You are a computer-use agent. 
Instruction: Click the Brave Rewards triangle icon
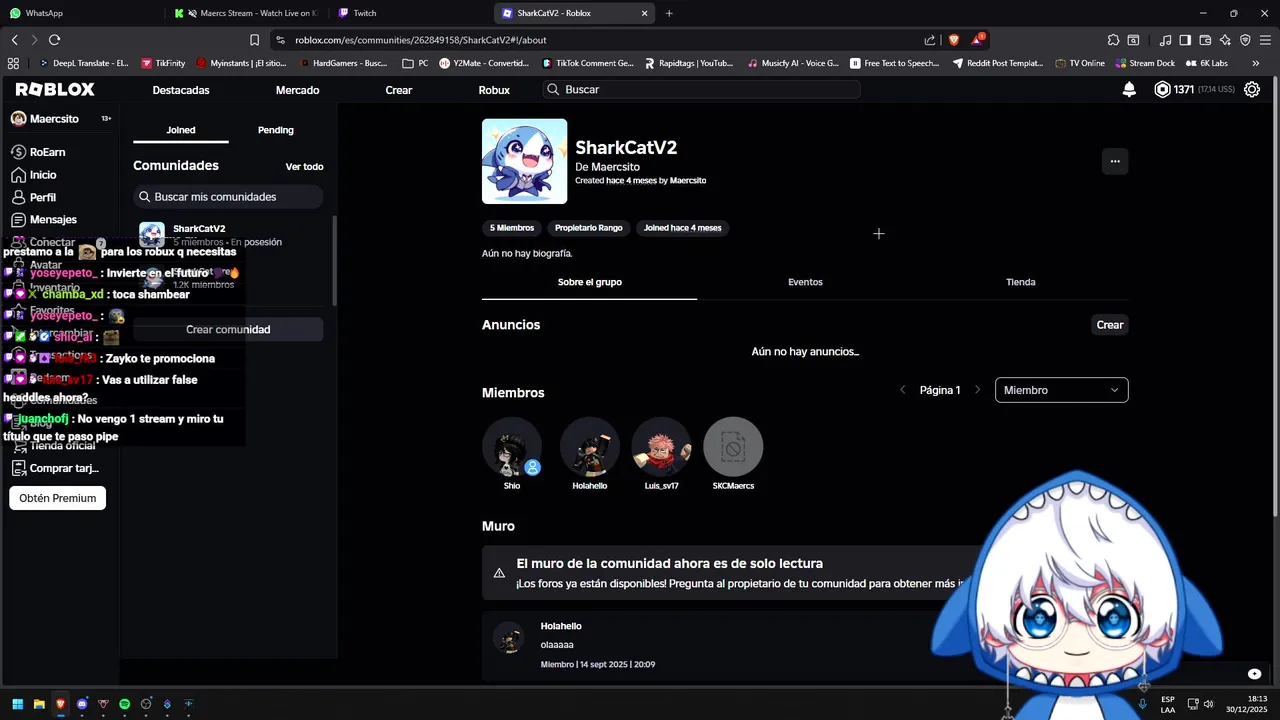pyautogui.click(x=977, y=40)
